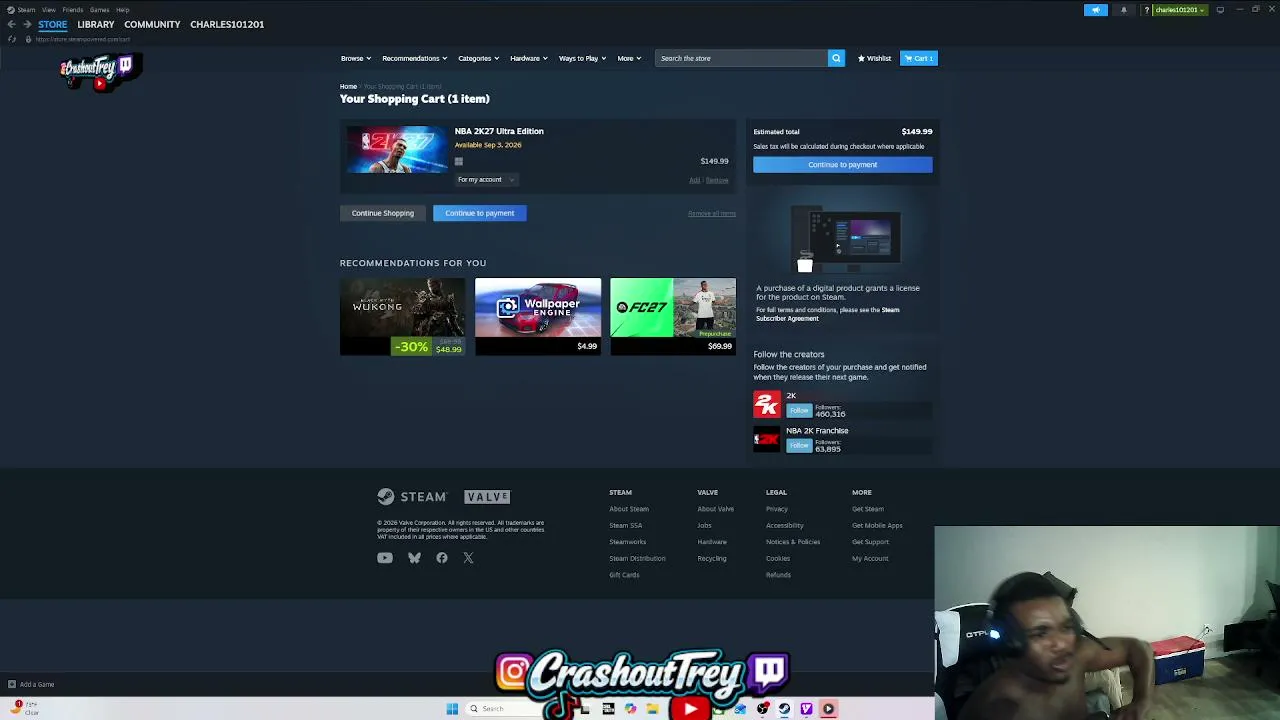Viewport: 1280px width, 720px height.
Task: Open the About Steam footer link
Action: tap(629, 509)
